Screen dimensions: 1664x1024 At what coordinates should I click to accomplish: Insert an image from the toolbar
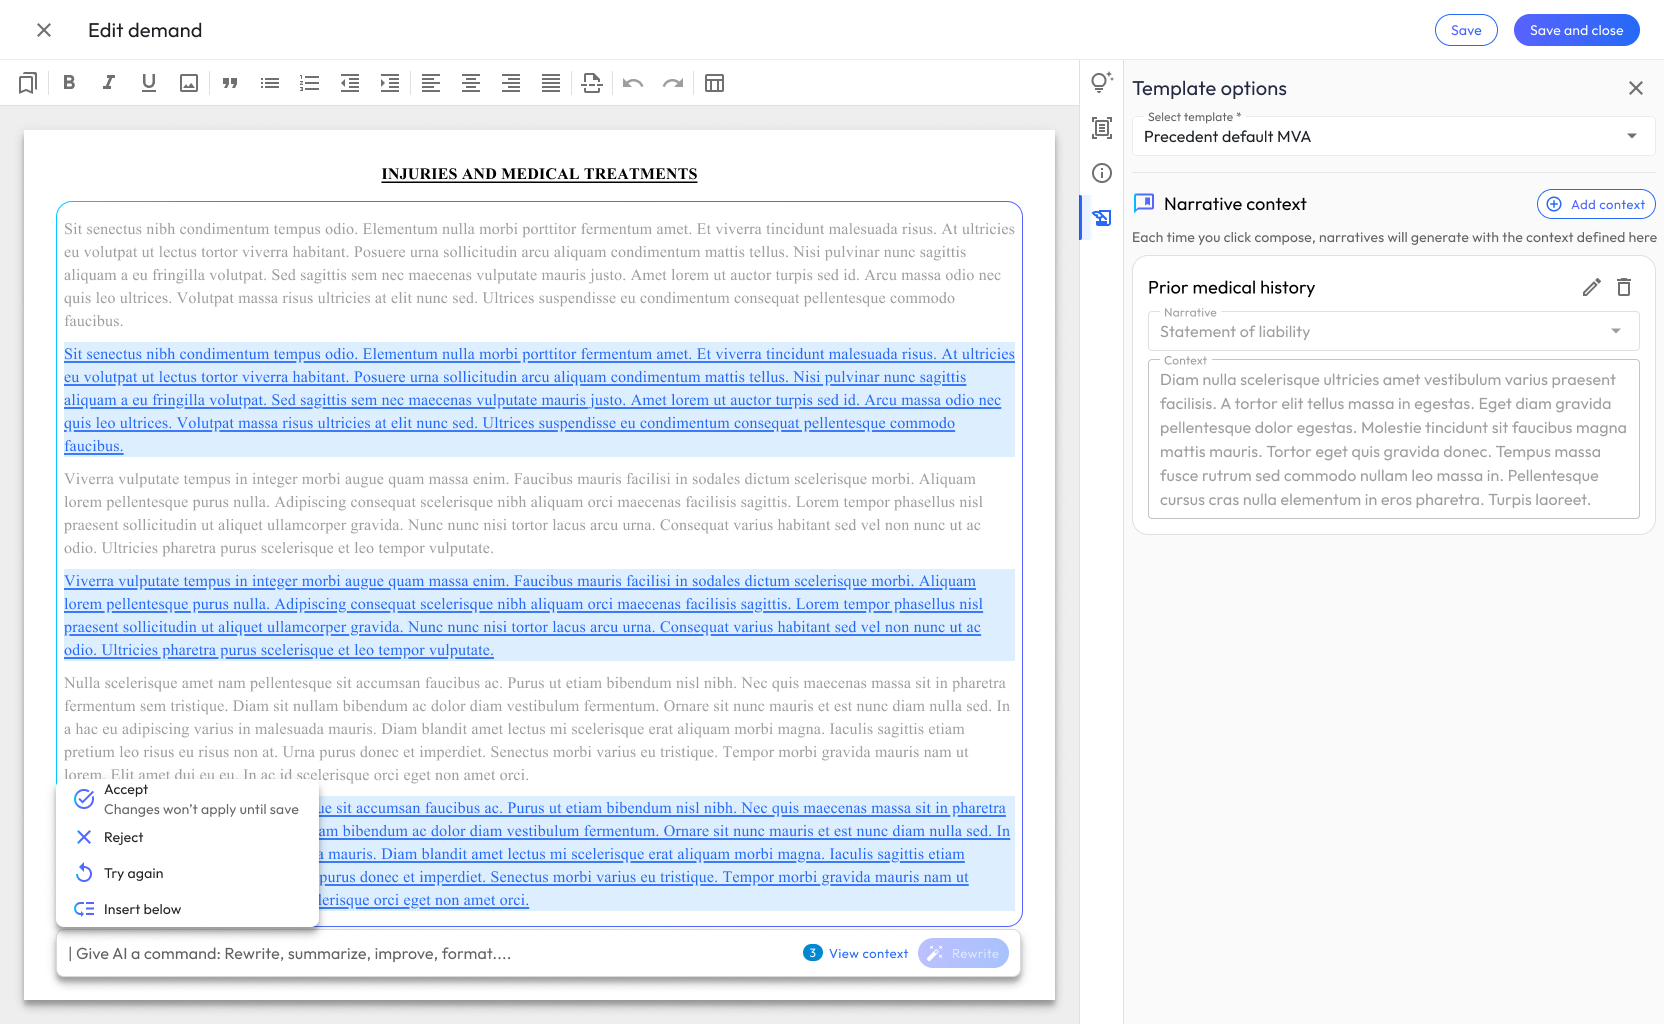coord(189,83)
